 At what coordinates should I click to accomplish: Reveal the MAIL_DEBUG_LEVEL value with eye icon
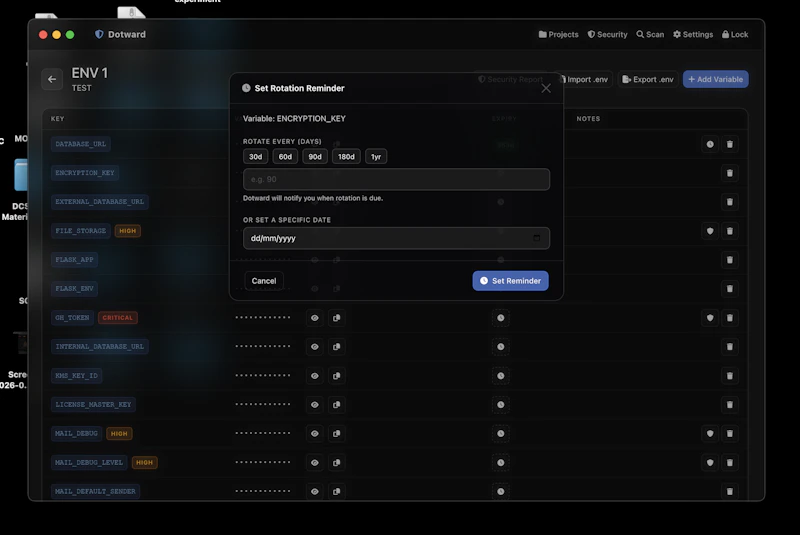pos(315,463)
